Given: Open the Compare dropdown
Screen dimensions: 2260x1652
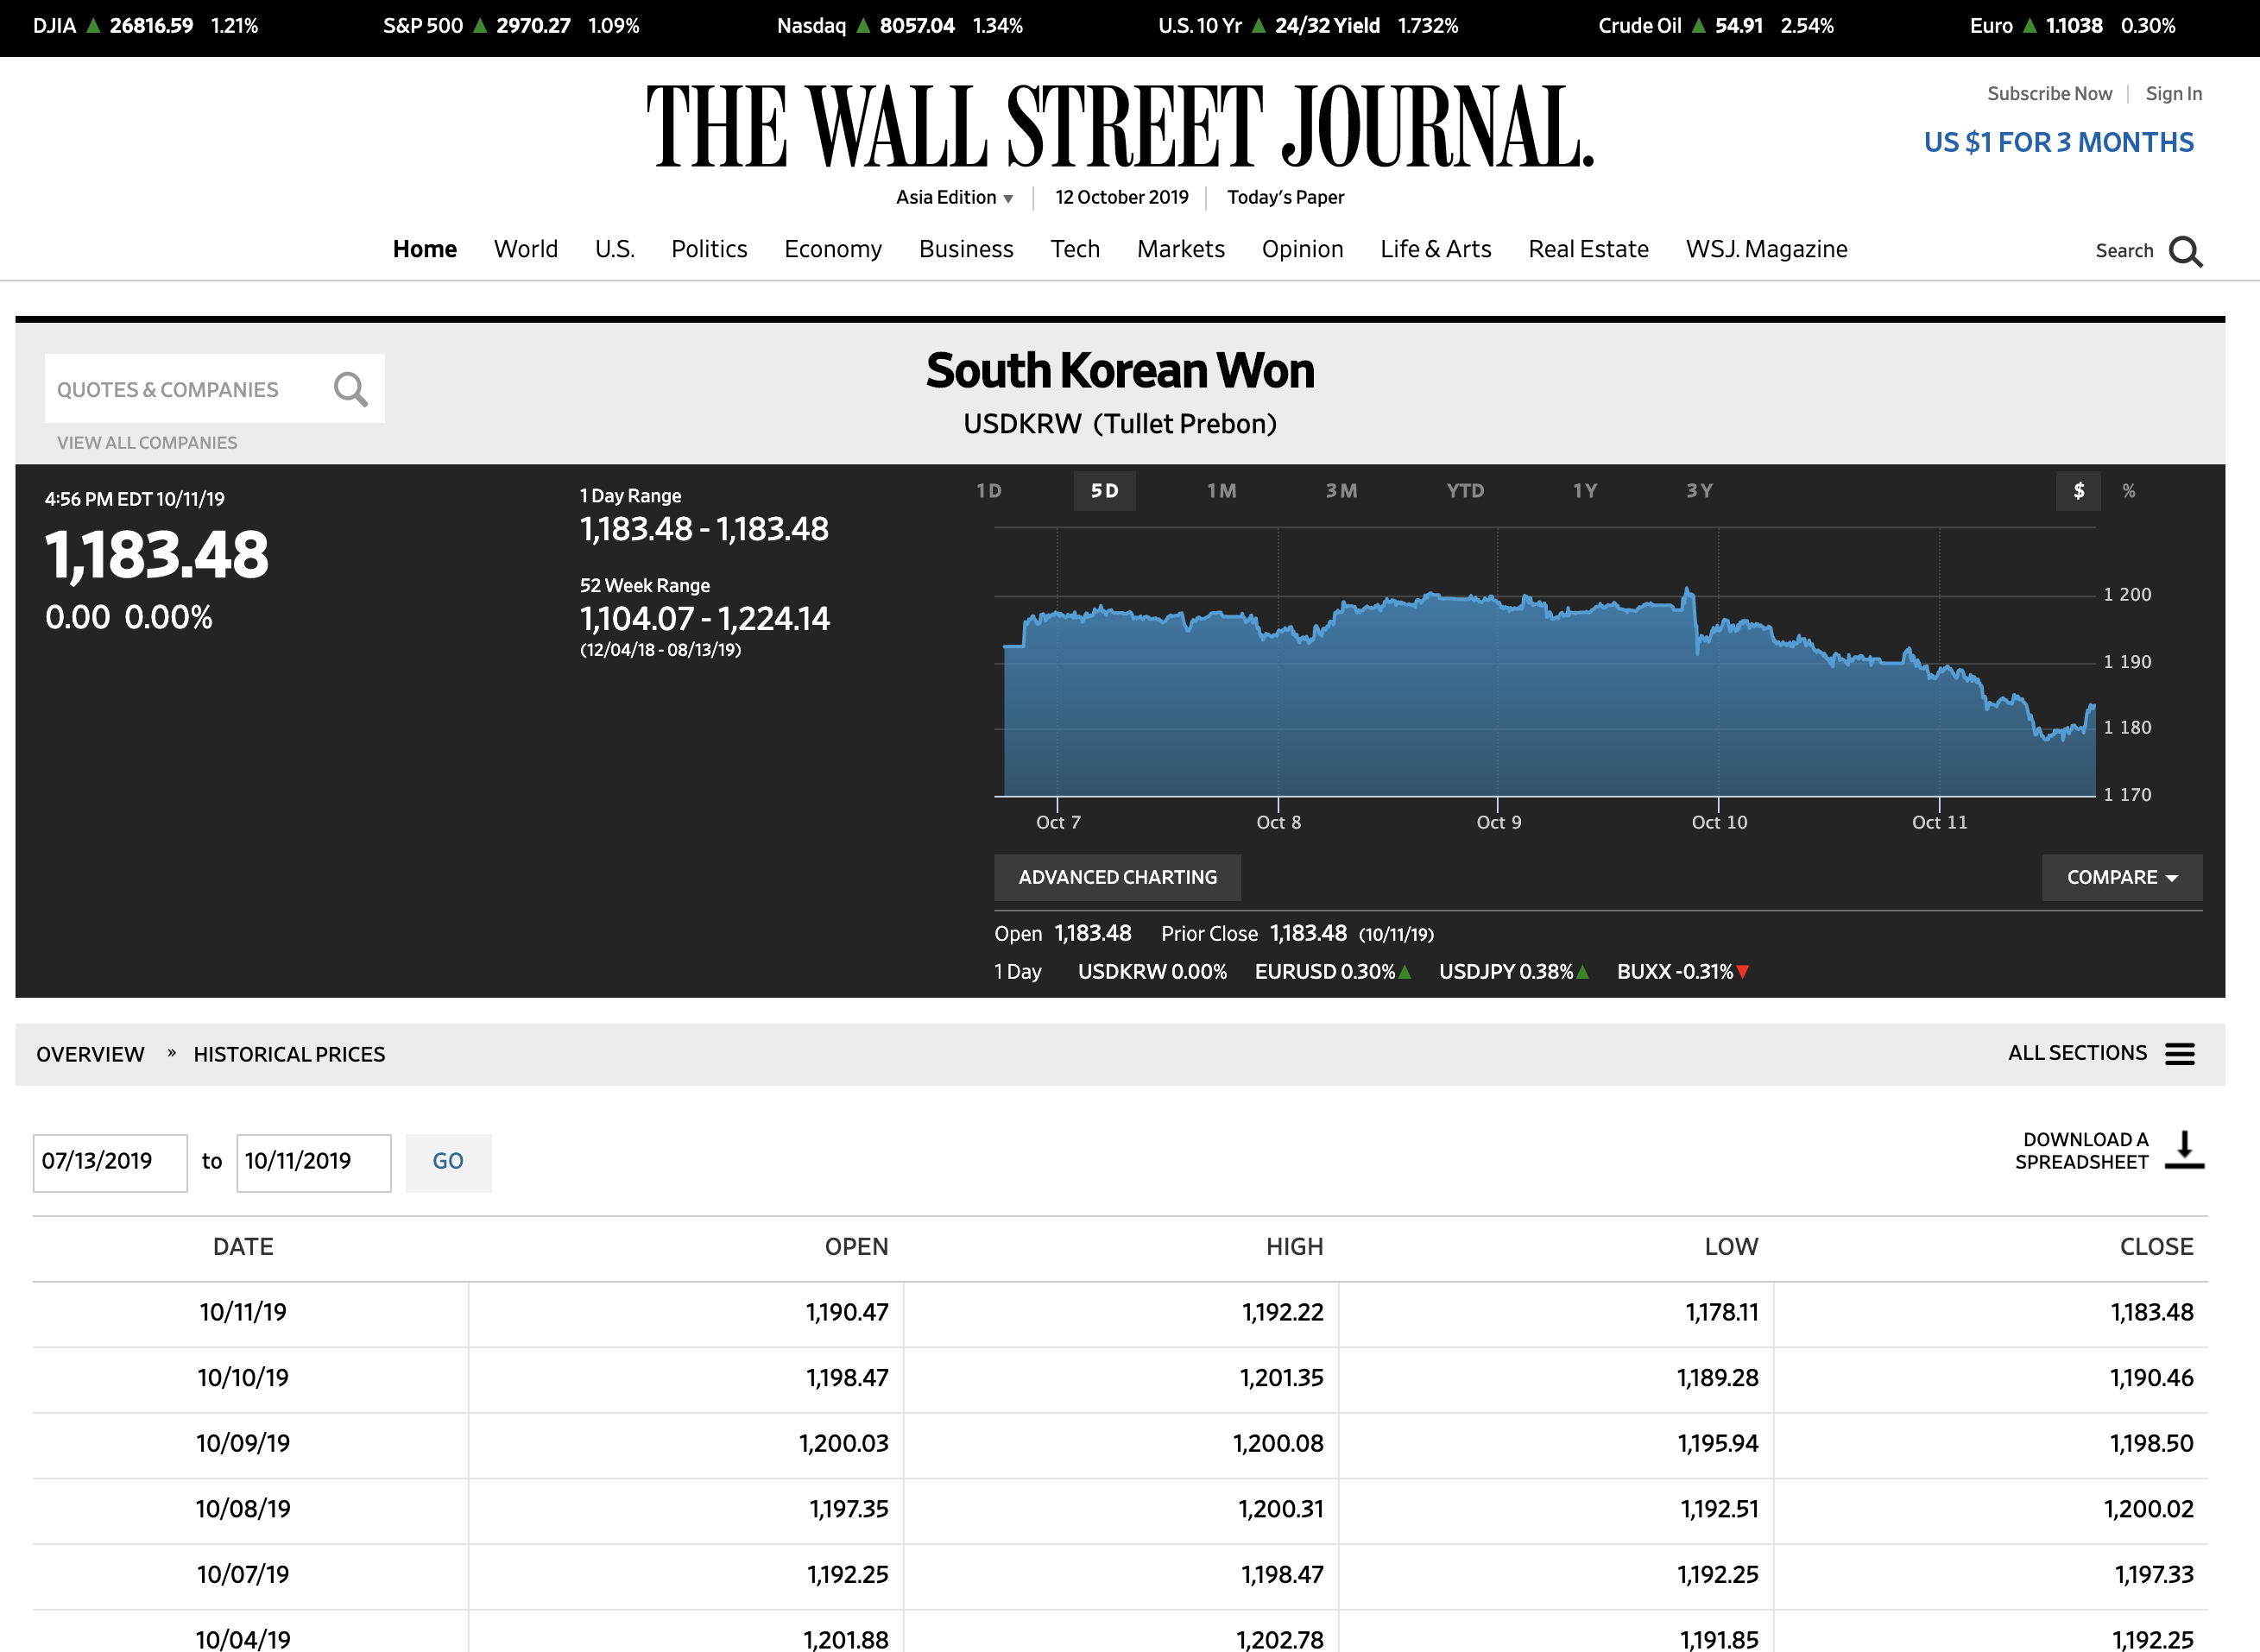Looking at the screenshot, I should (x=2121, y=878).
